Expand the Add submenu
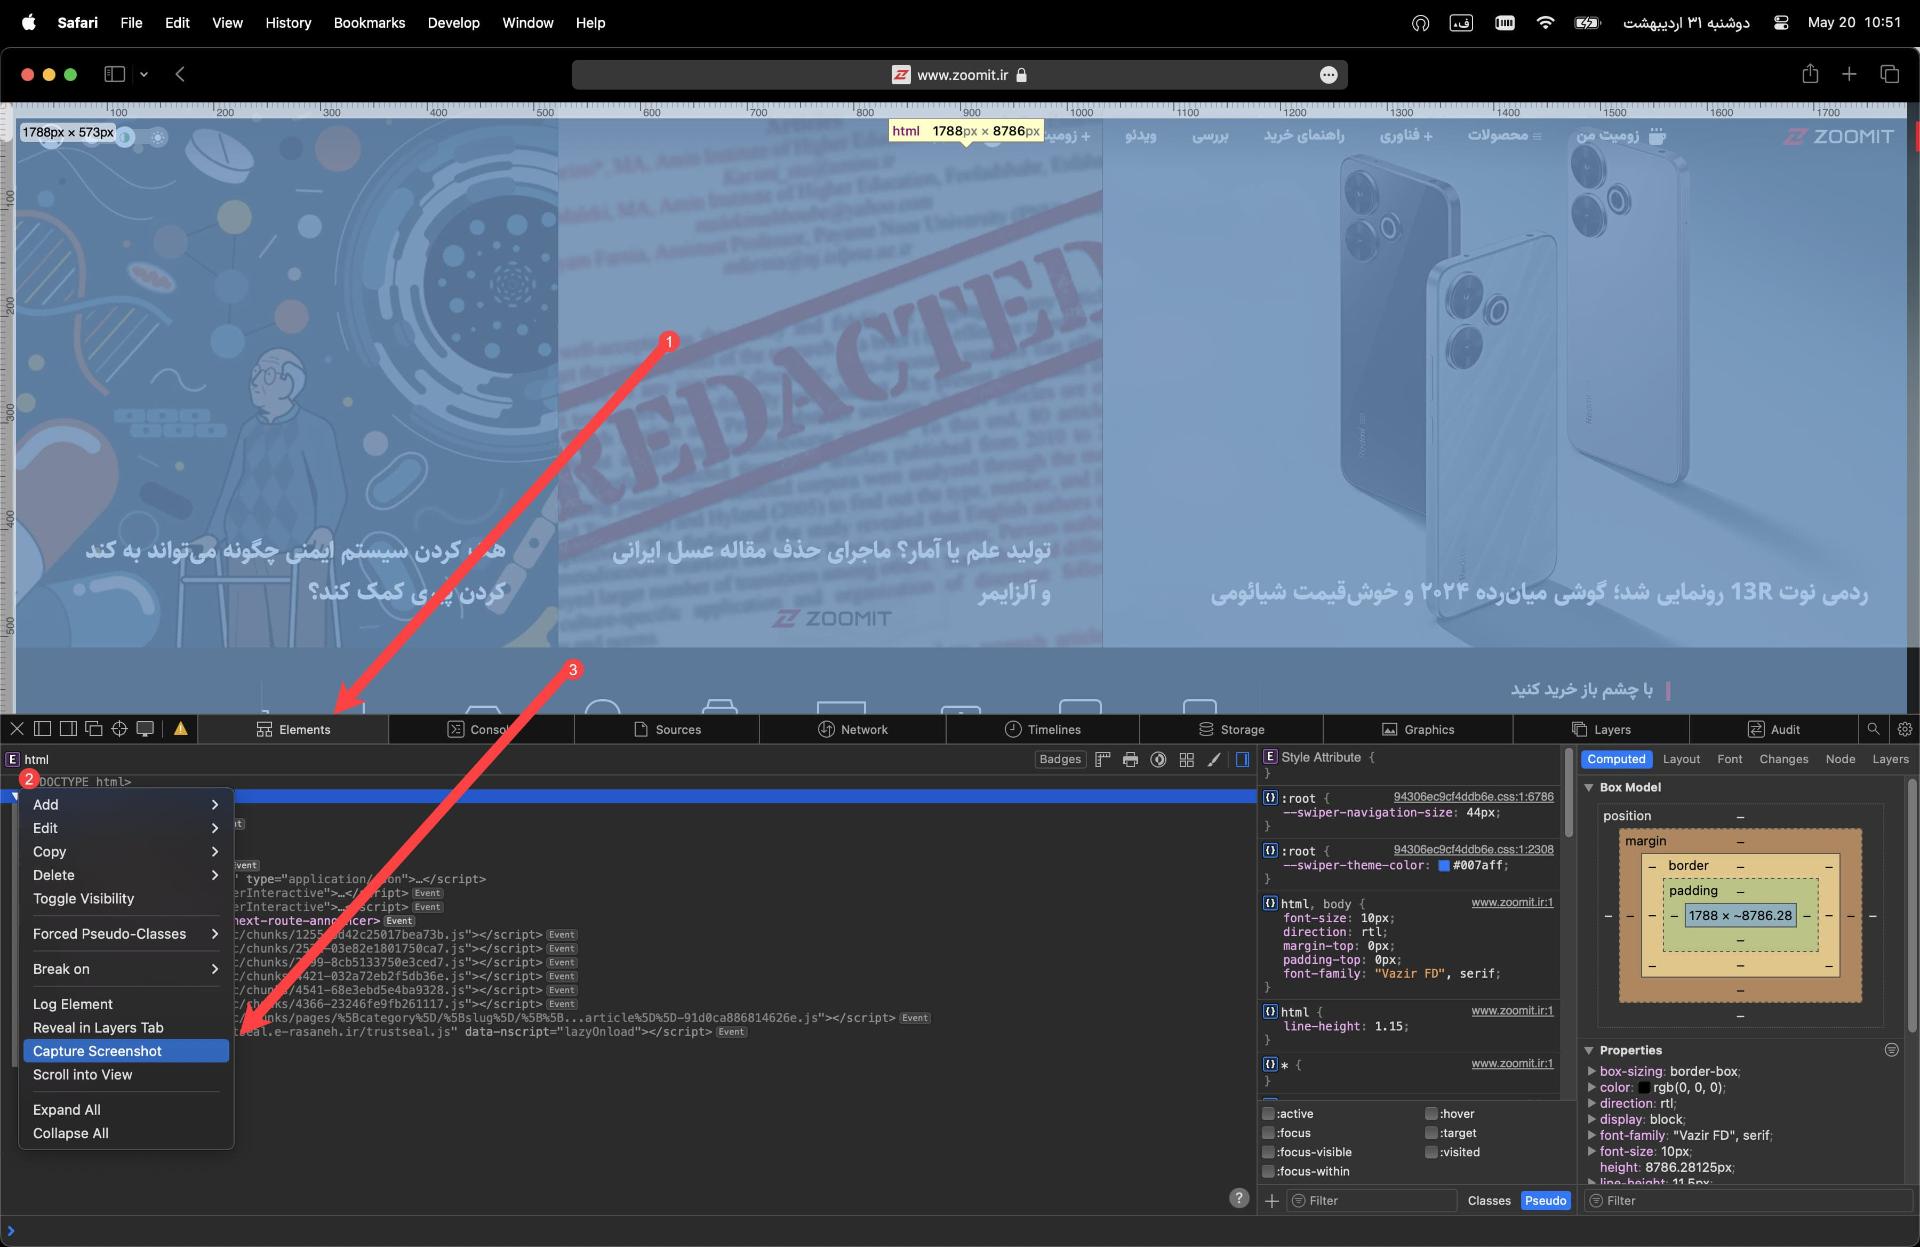Screen dimensions: 1920x1247 click(x=126, y=805)
